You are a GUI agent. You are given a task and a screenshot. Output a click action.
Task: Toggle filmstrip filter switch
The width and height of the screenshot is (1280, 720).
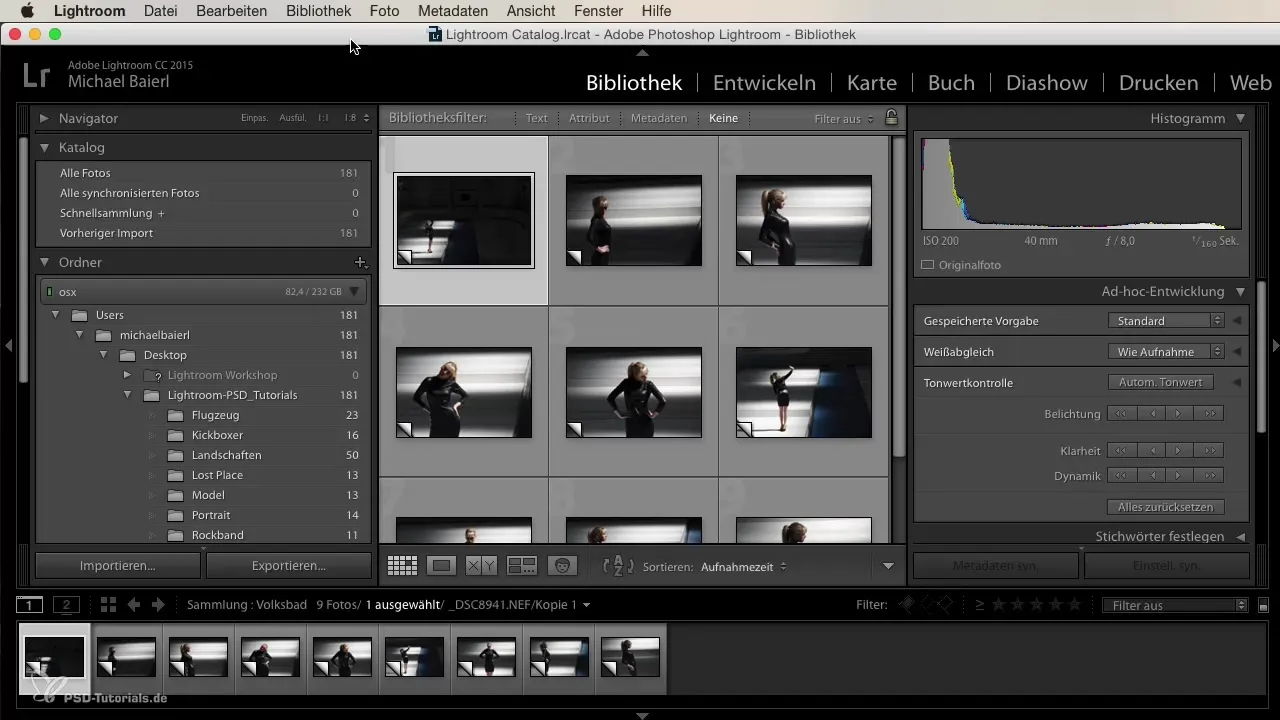click(x=1263, y=606)
